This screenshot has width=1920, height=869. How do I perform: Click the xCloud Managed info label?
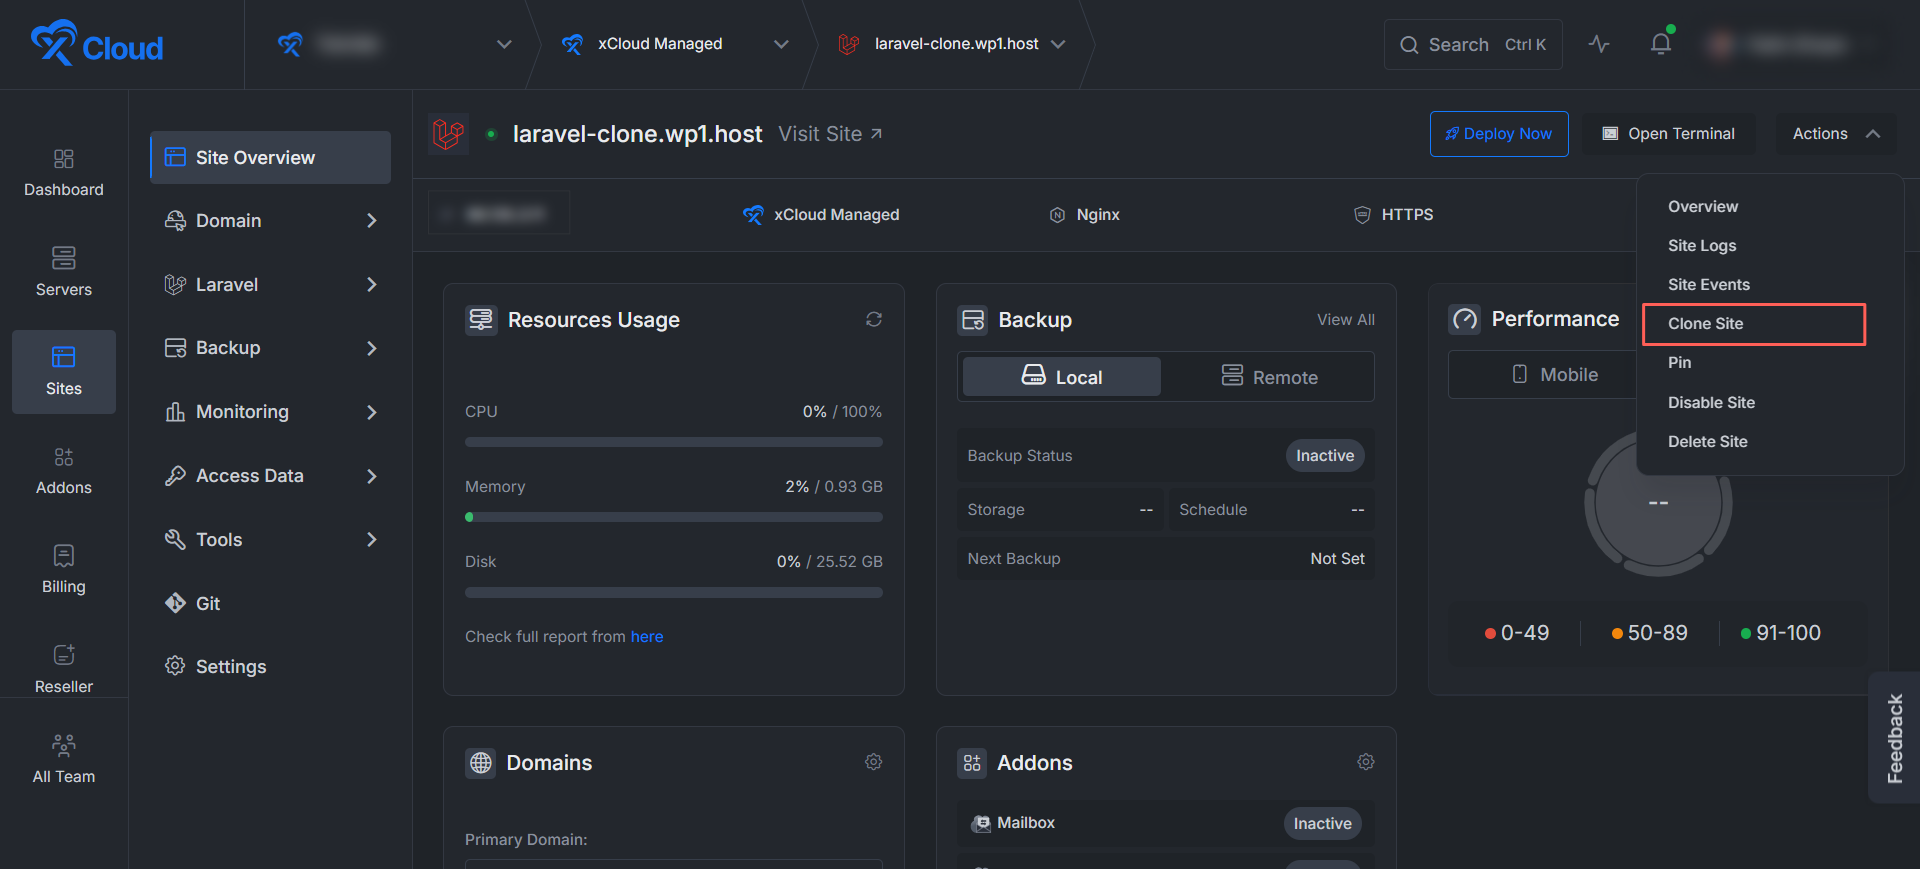click(821, 215)
